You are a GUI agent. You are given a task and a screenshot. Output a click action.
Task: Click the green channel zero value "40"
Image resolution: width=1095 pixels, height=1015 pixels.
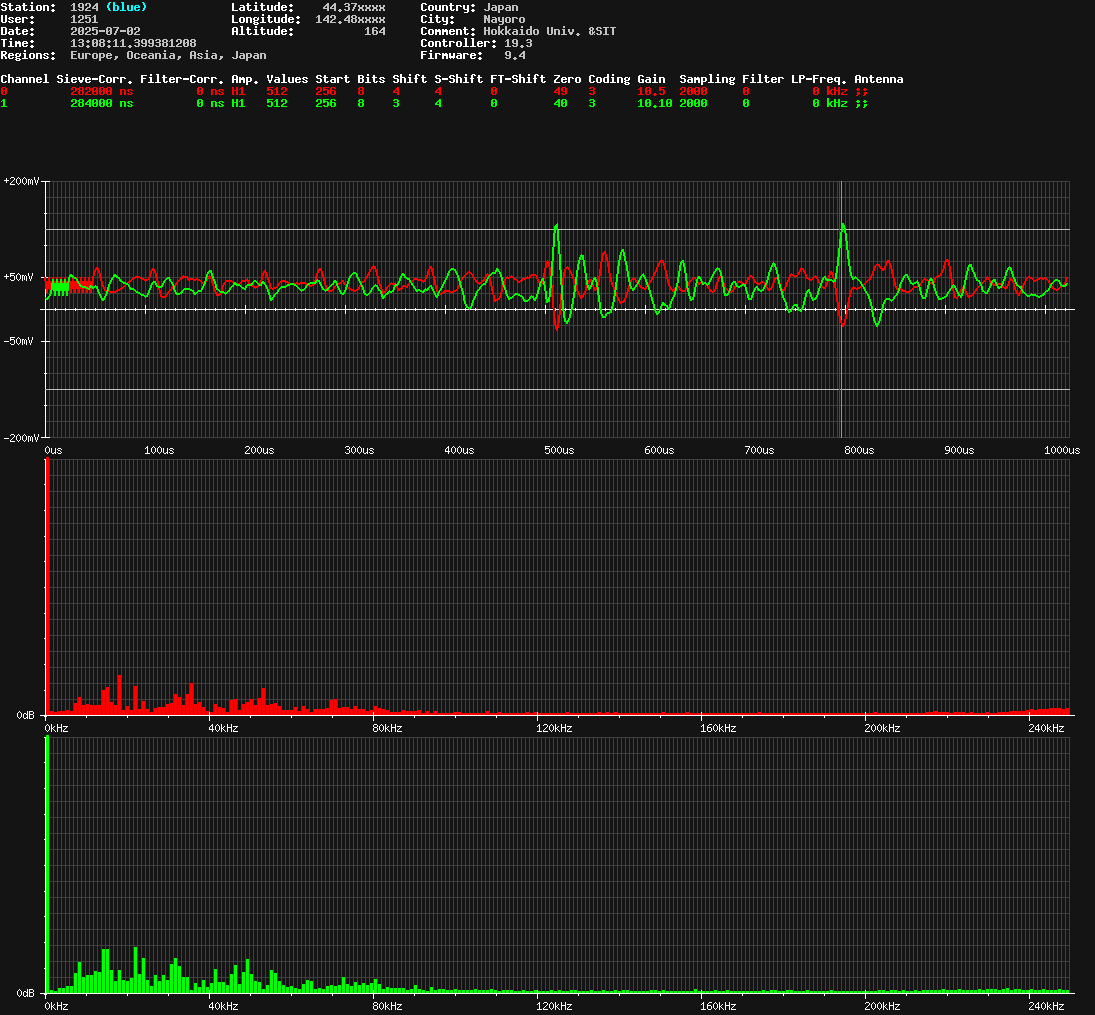[x=559, y=103]
